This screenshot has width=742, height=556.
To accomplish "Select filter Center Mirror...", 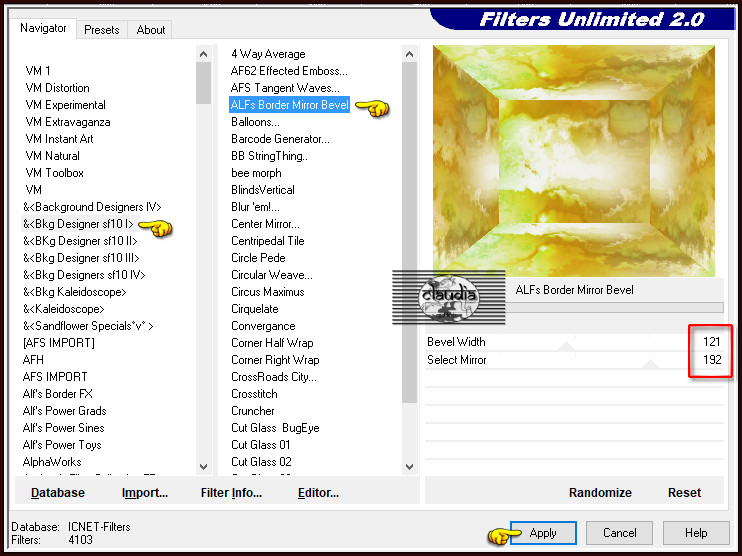I will click(x=265, y=224).
